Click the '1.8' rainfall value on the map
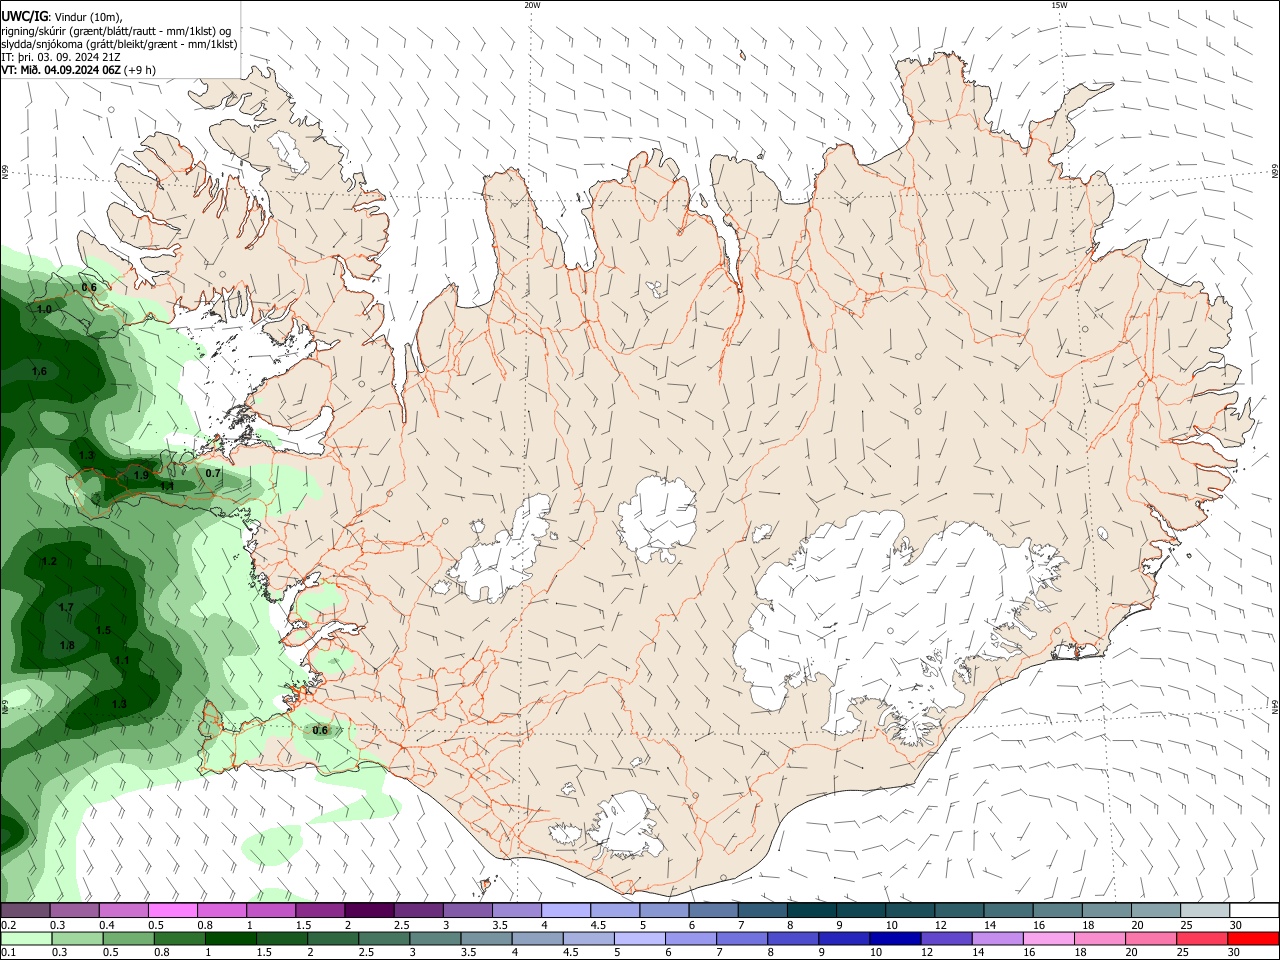This screenshot has height=960, width=1280. coord(67,646)
